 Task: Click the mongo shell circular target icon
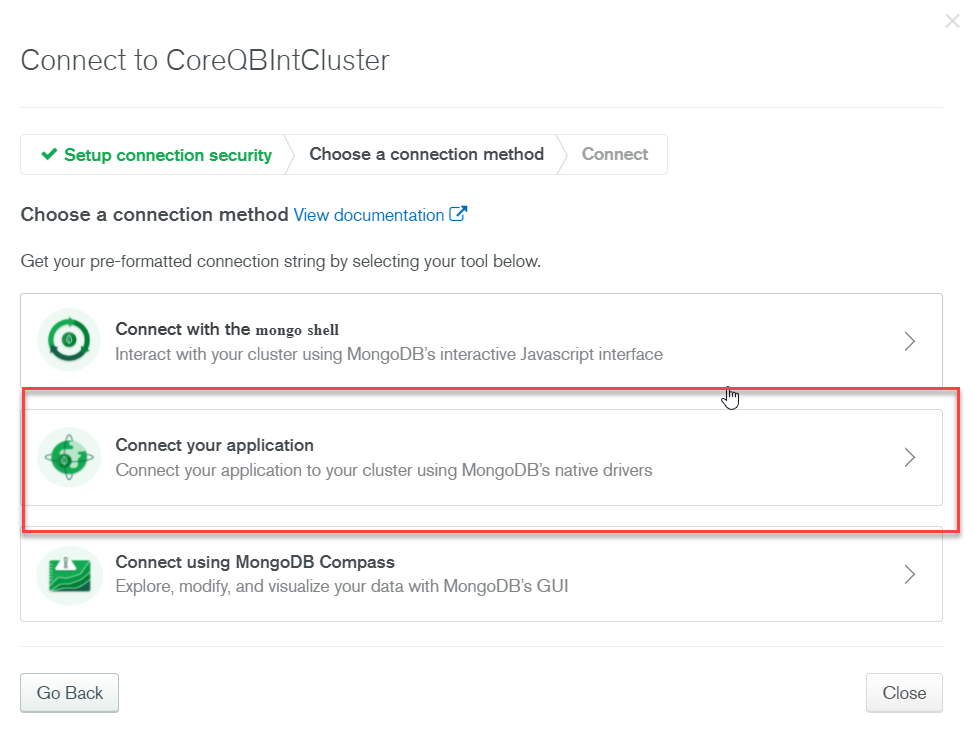(x=68, y=340)
